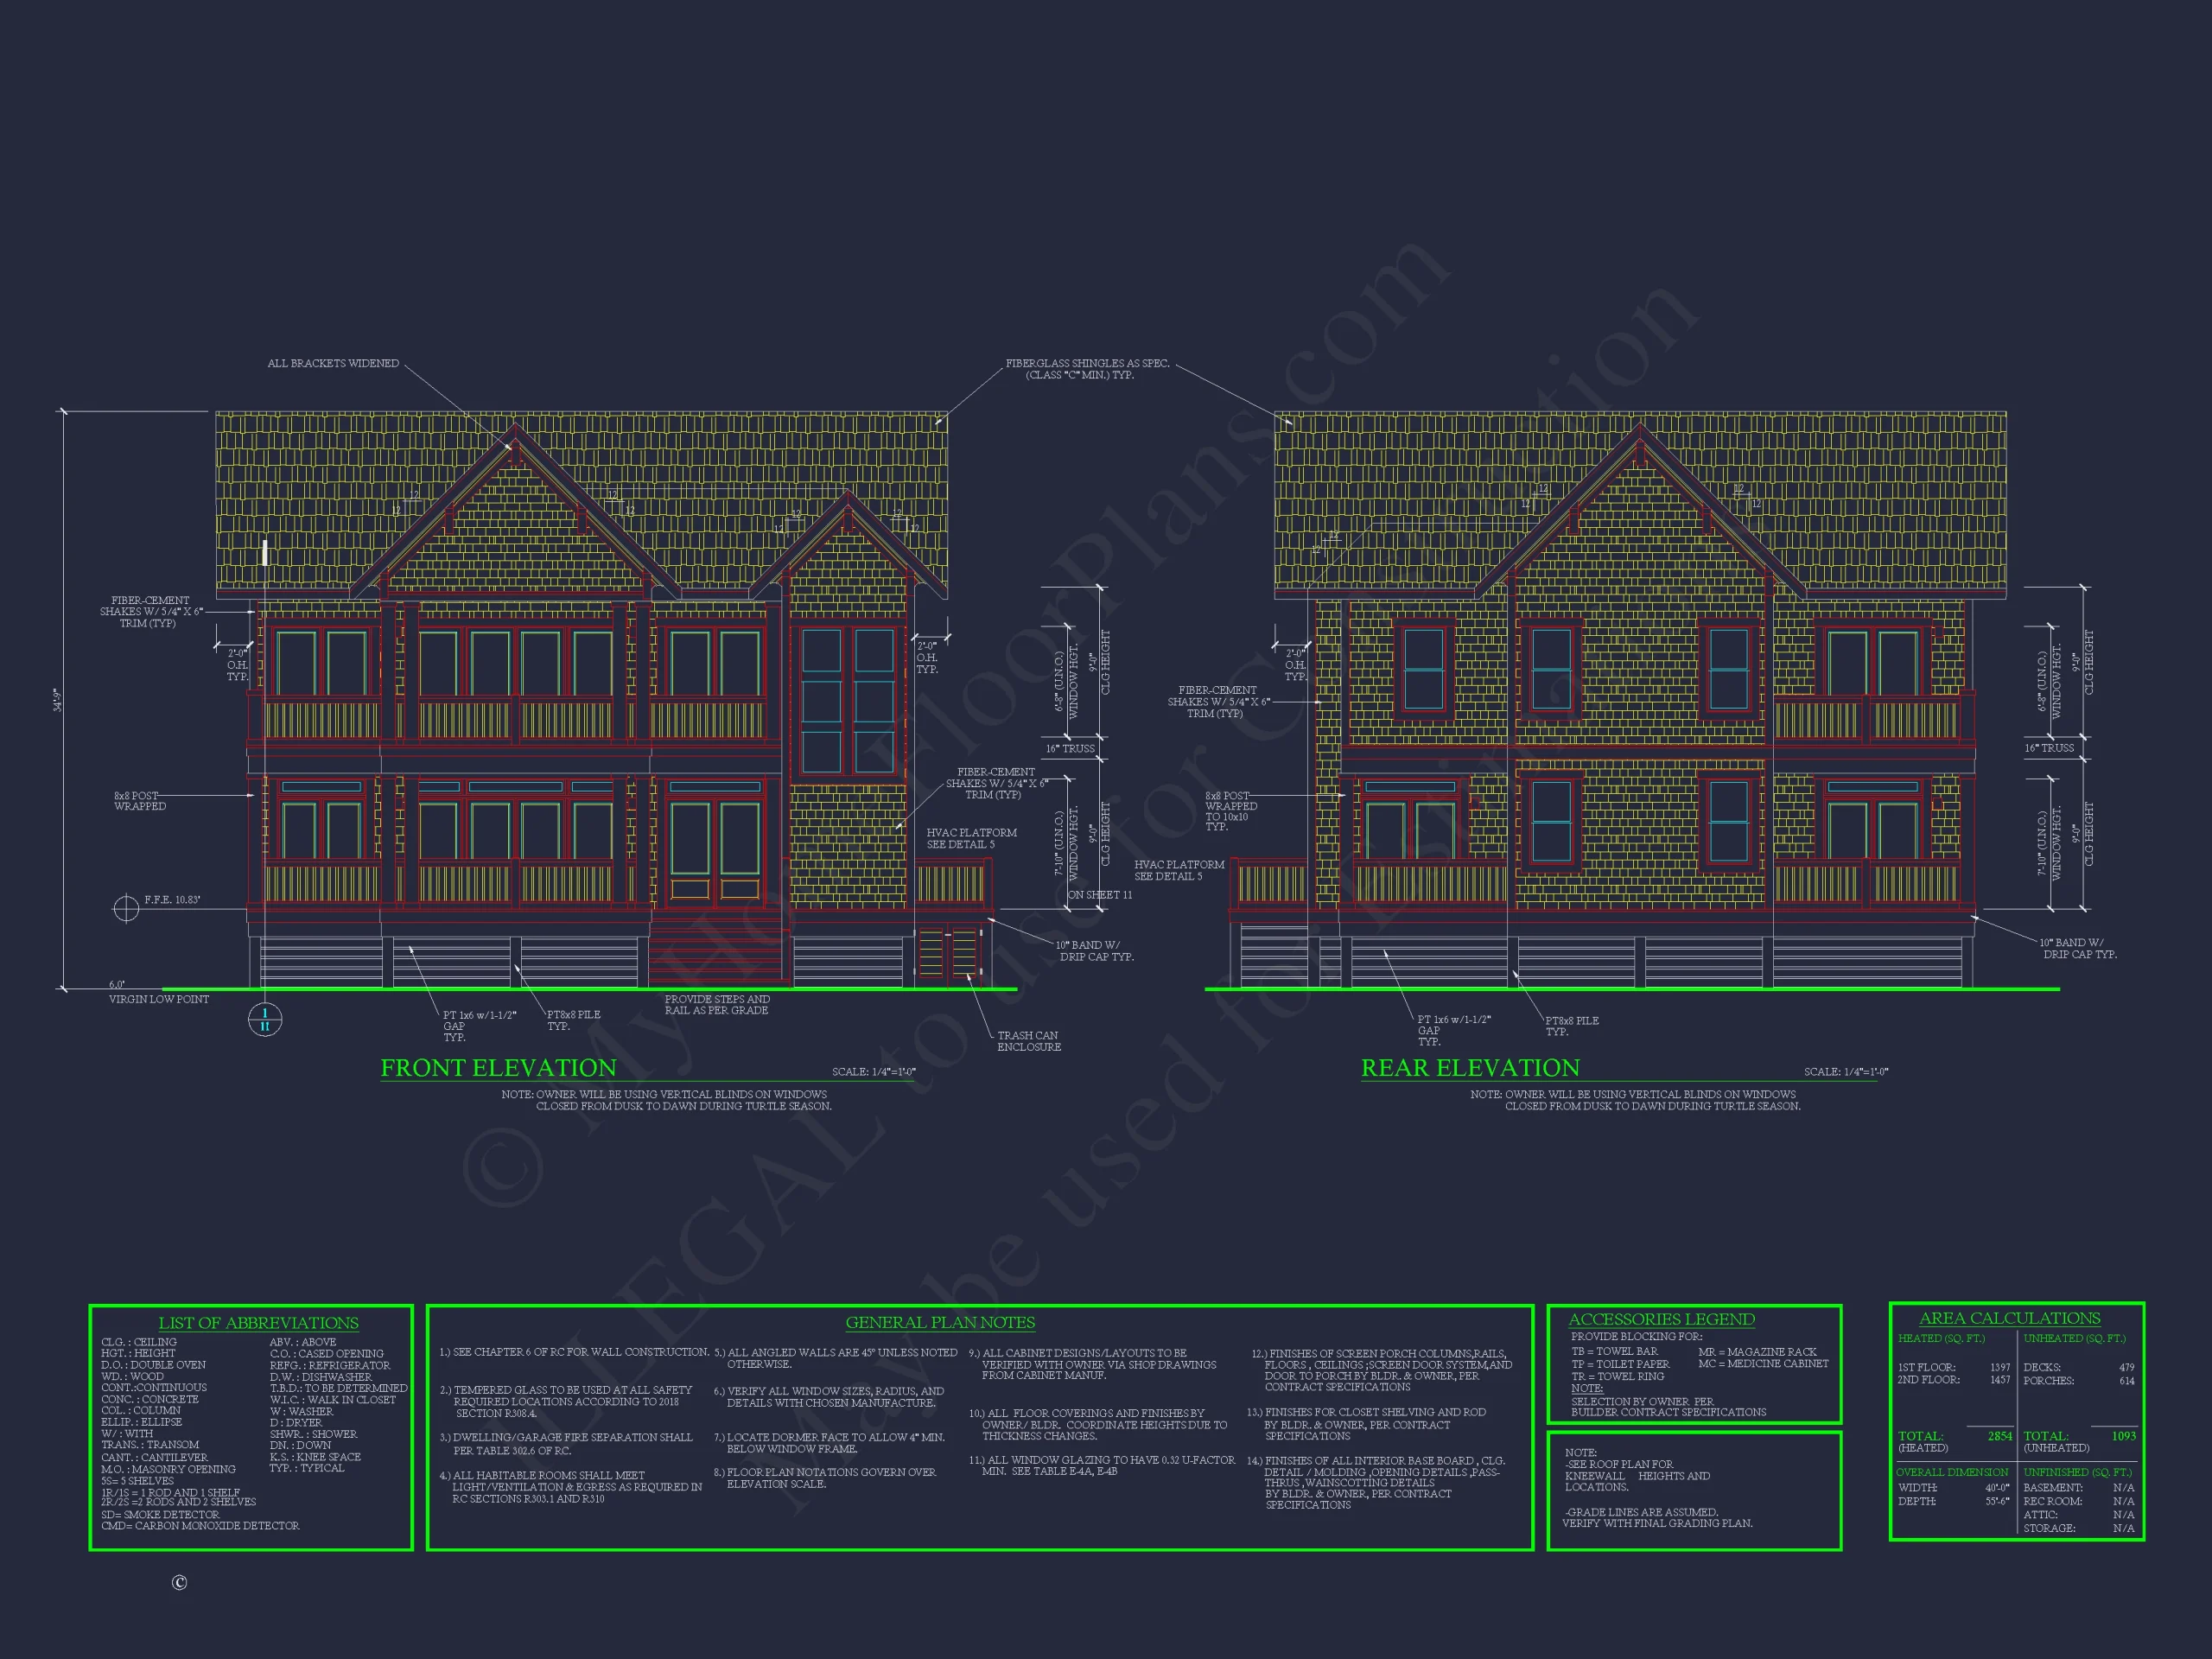The width and height of the screenshot is (2212, 1659).
Task: Click the 'VIRGIN LOW POINT' label
Action: pos(159,999)
